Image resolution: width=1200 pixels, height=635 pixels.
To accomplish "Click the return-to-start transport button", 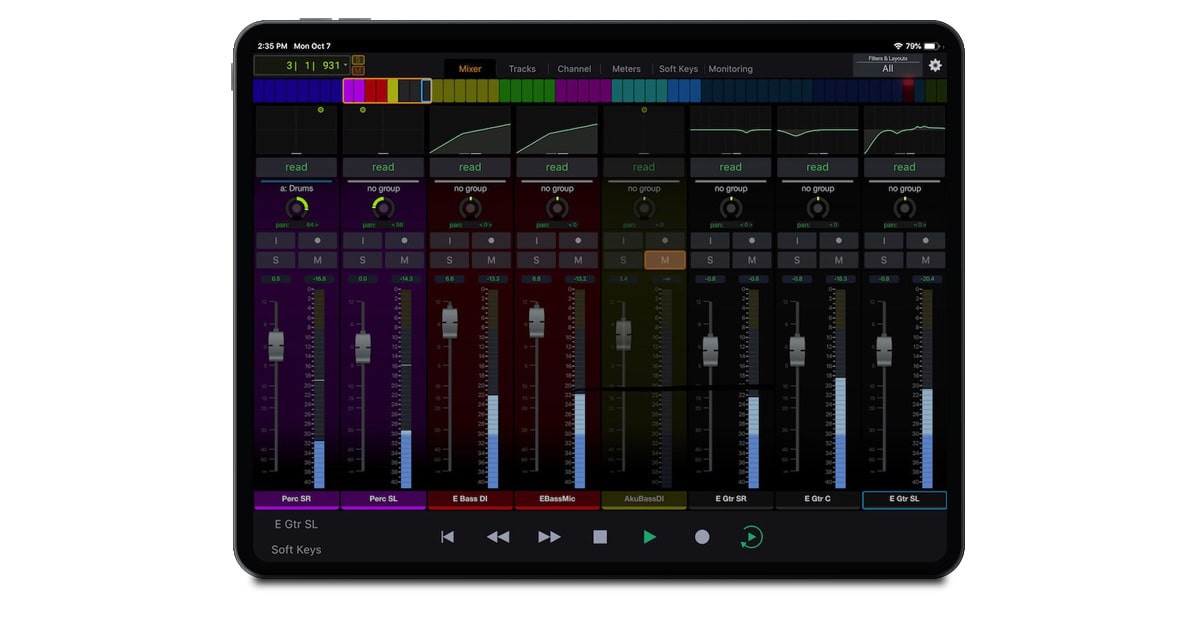I will pyautogui.click(x=447, y=537).
